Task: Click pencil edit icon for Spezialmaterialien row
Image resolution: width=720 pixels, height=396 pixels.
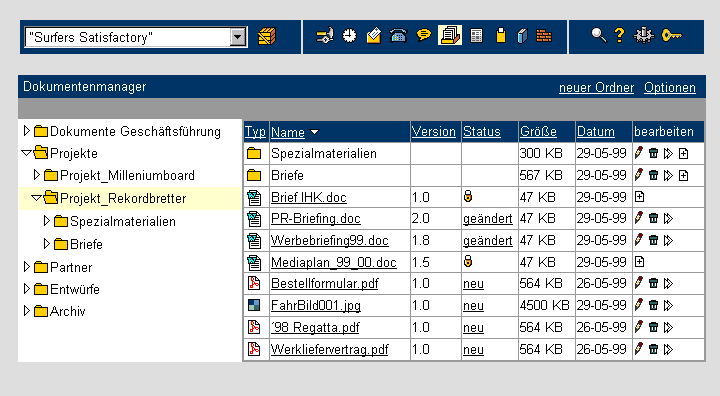Action: [x=639, y=153]
